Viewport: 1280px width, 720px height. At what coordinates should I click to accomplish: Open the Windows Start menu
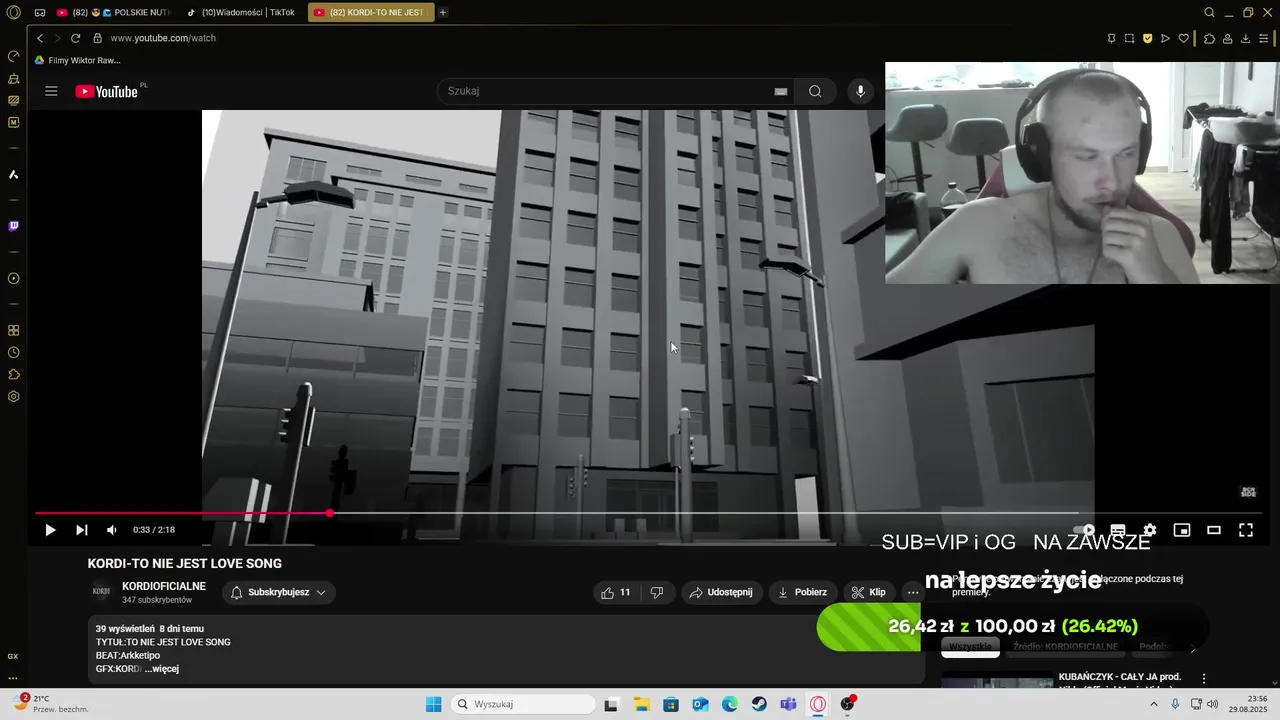click(x=433, y=704)
